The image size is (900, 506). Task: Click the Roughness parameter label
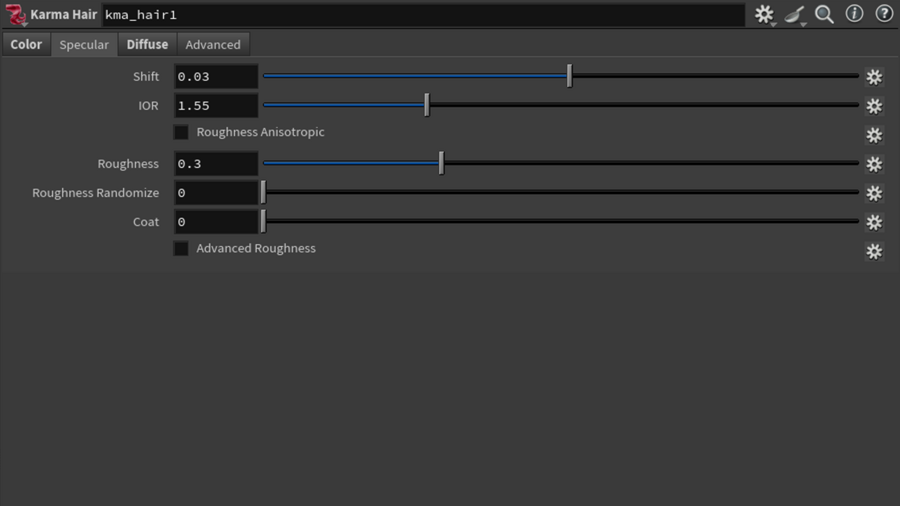128,164
